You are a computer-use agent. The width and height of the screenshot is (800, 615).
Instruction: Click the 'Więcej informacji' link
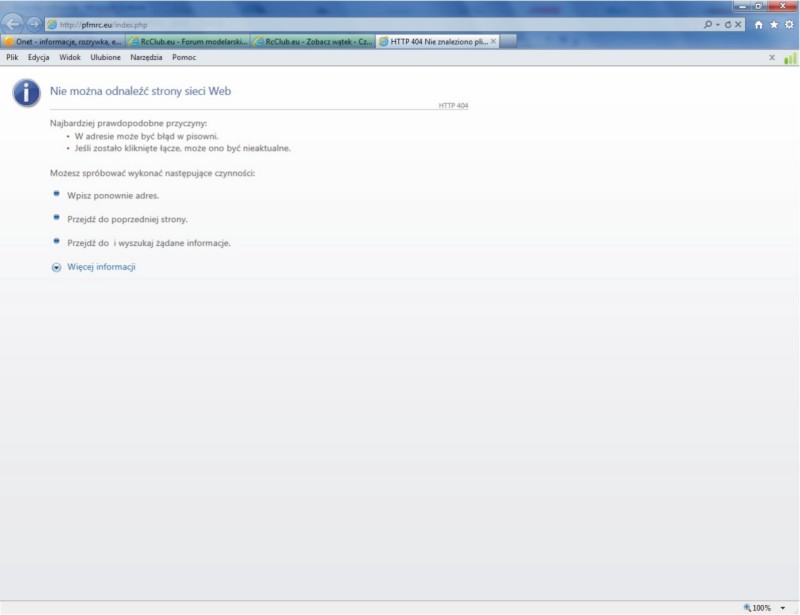point(101,267)
